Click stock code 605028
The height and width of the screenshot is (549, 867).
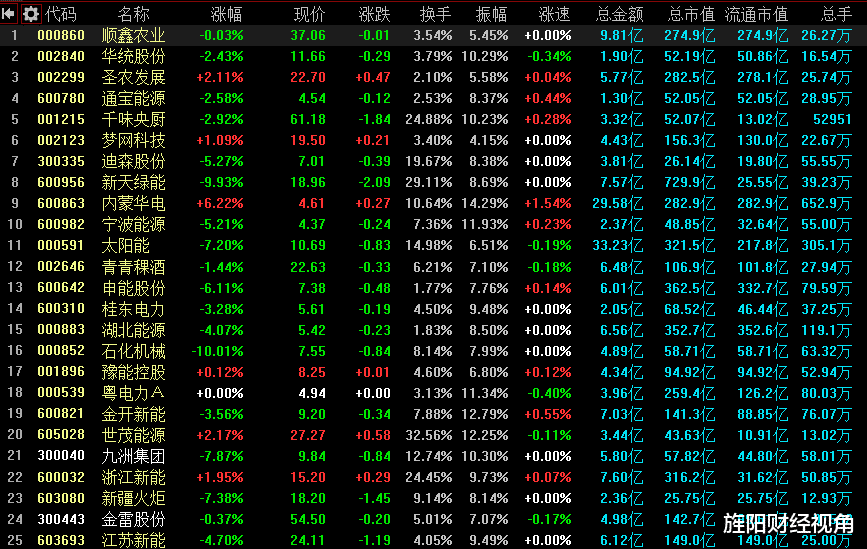tap(61, 435)
